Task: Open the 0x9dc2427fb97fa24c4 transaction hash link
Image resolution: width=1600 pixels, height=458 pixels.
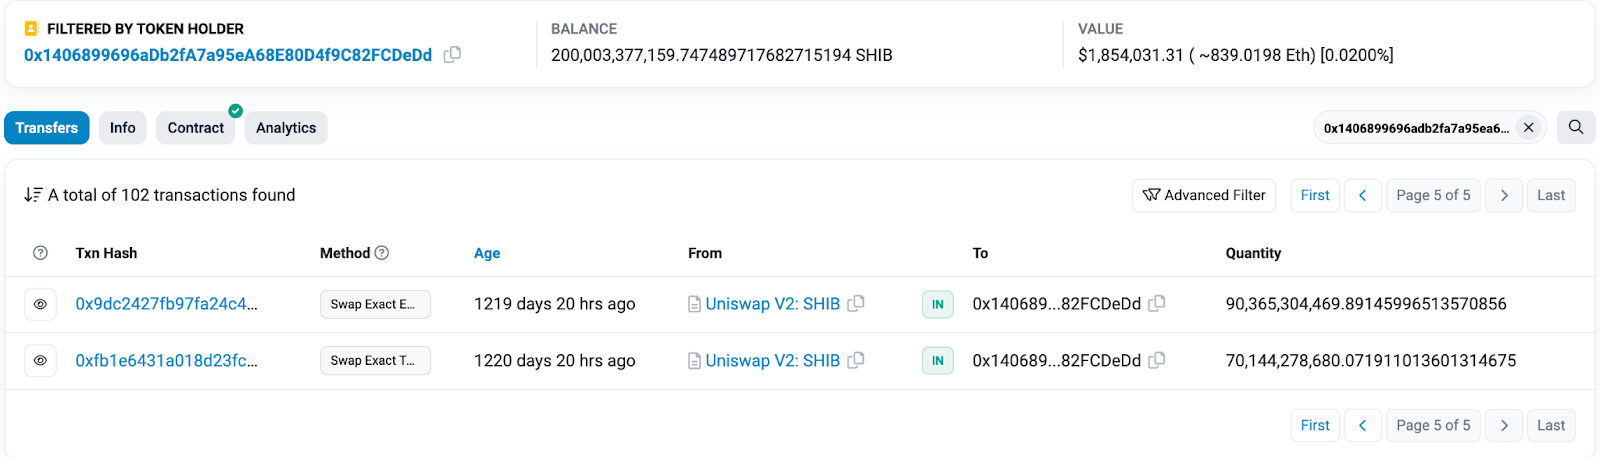Action: click(166, 304)
